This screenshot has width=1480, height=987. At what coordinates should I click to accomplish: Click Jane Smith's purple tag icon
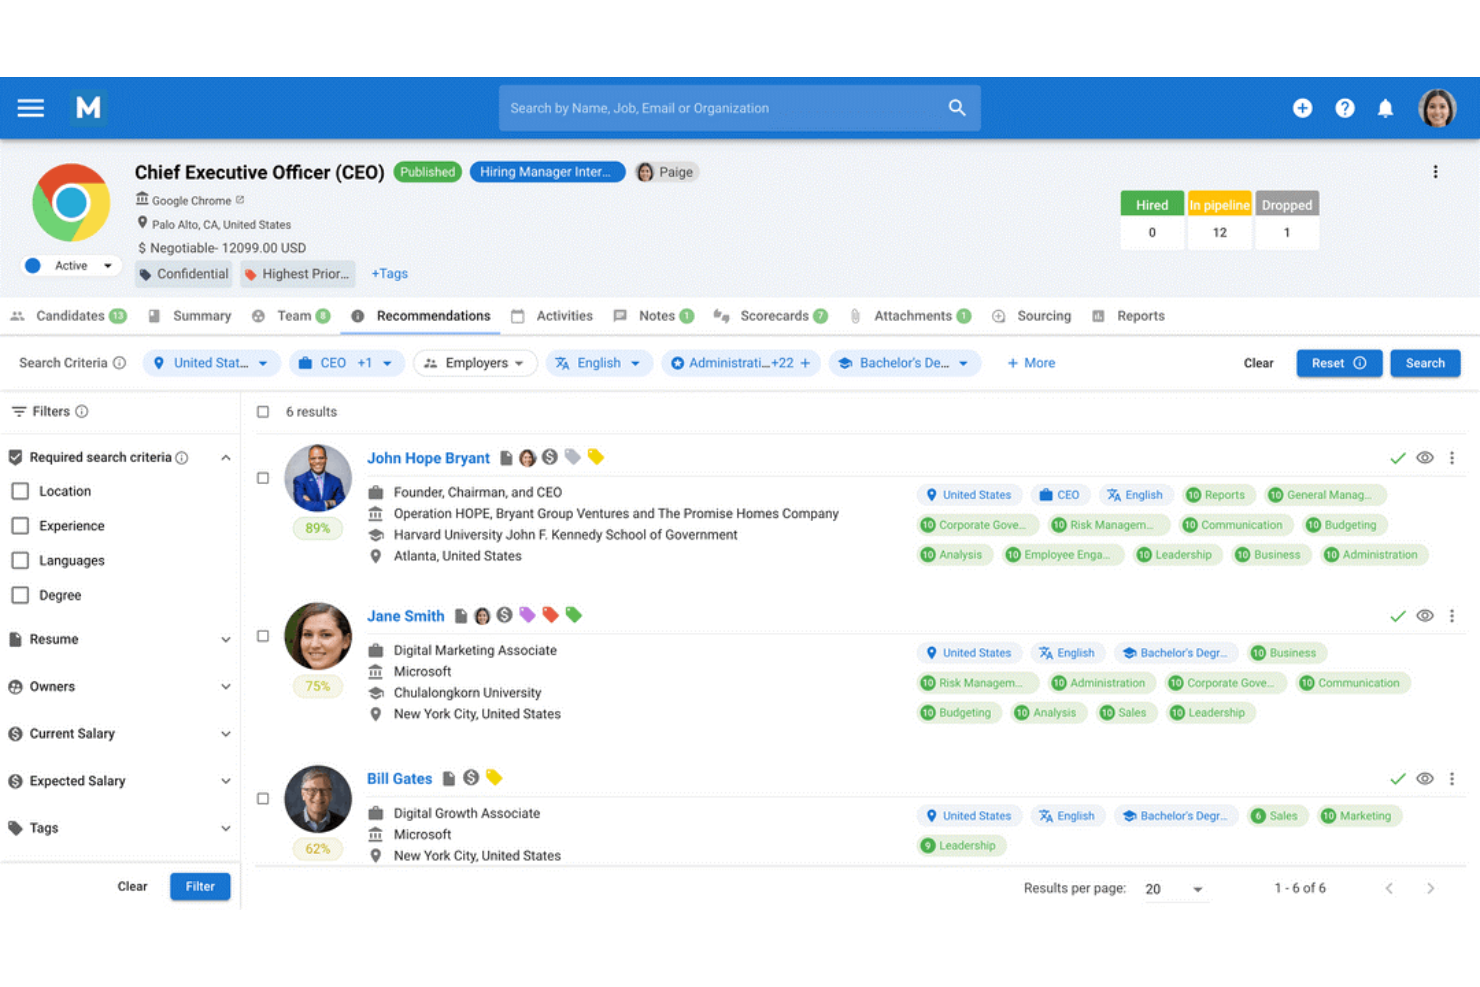527,615
